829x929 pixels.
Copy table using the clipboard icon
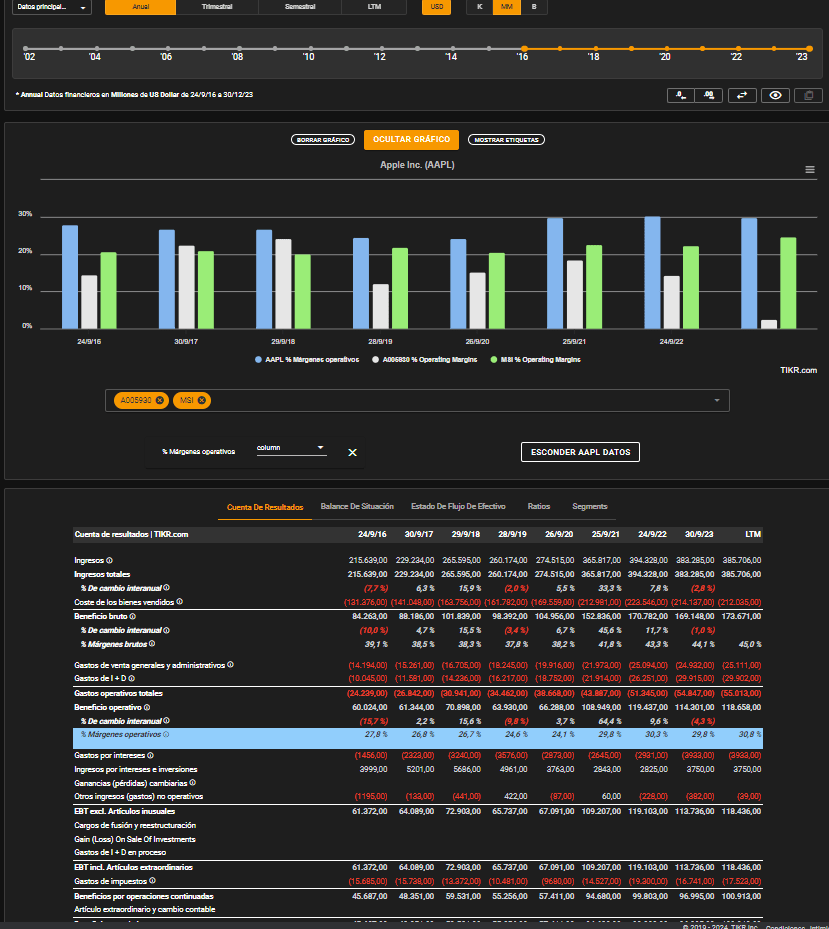pyautogui.click(x=808, y=95)
